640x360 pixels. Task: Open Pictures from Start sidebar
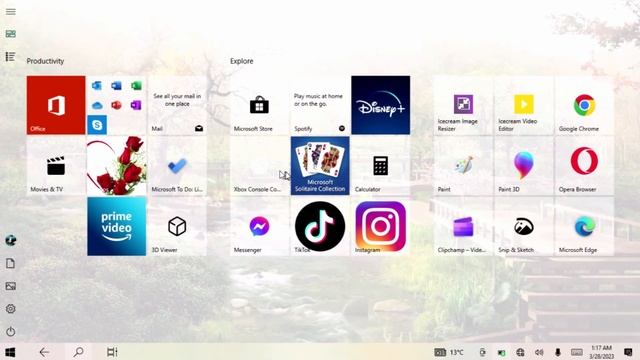pyautogui.click(x=11, y=286)
